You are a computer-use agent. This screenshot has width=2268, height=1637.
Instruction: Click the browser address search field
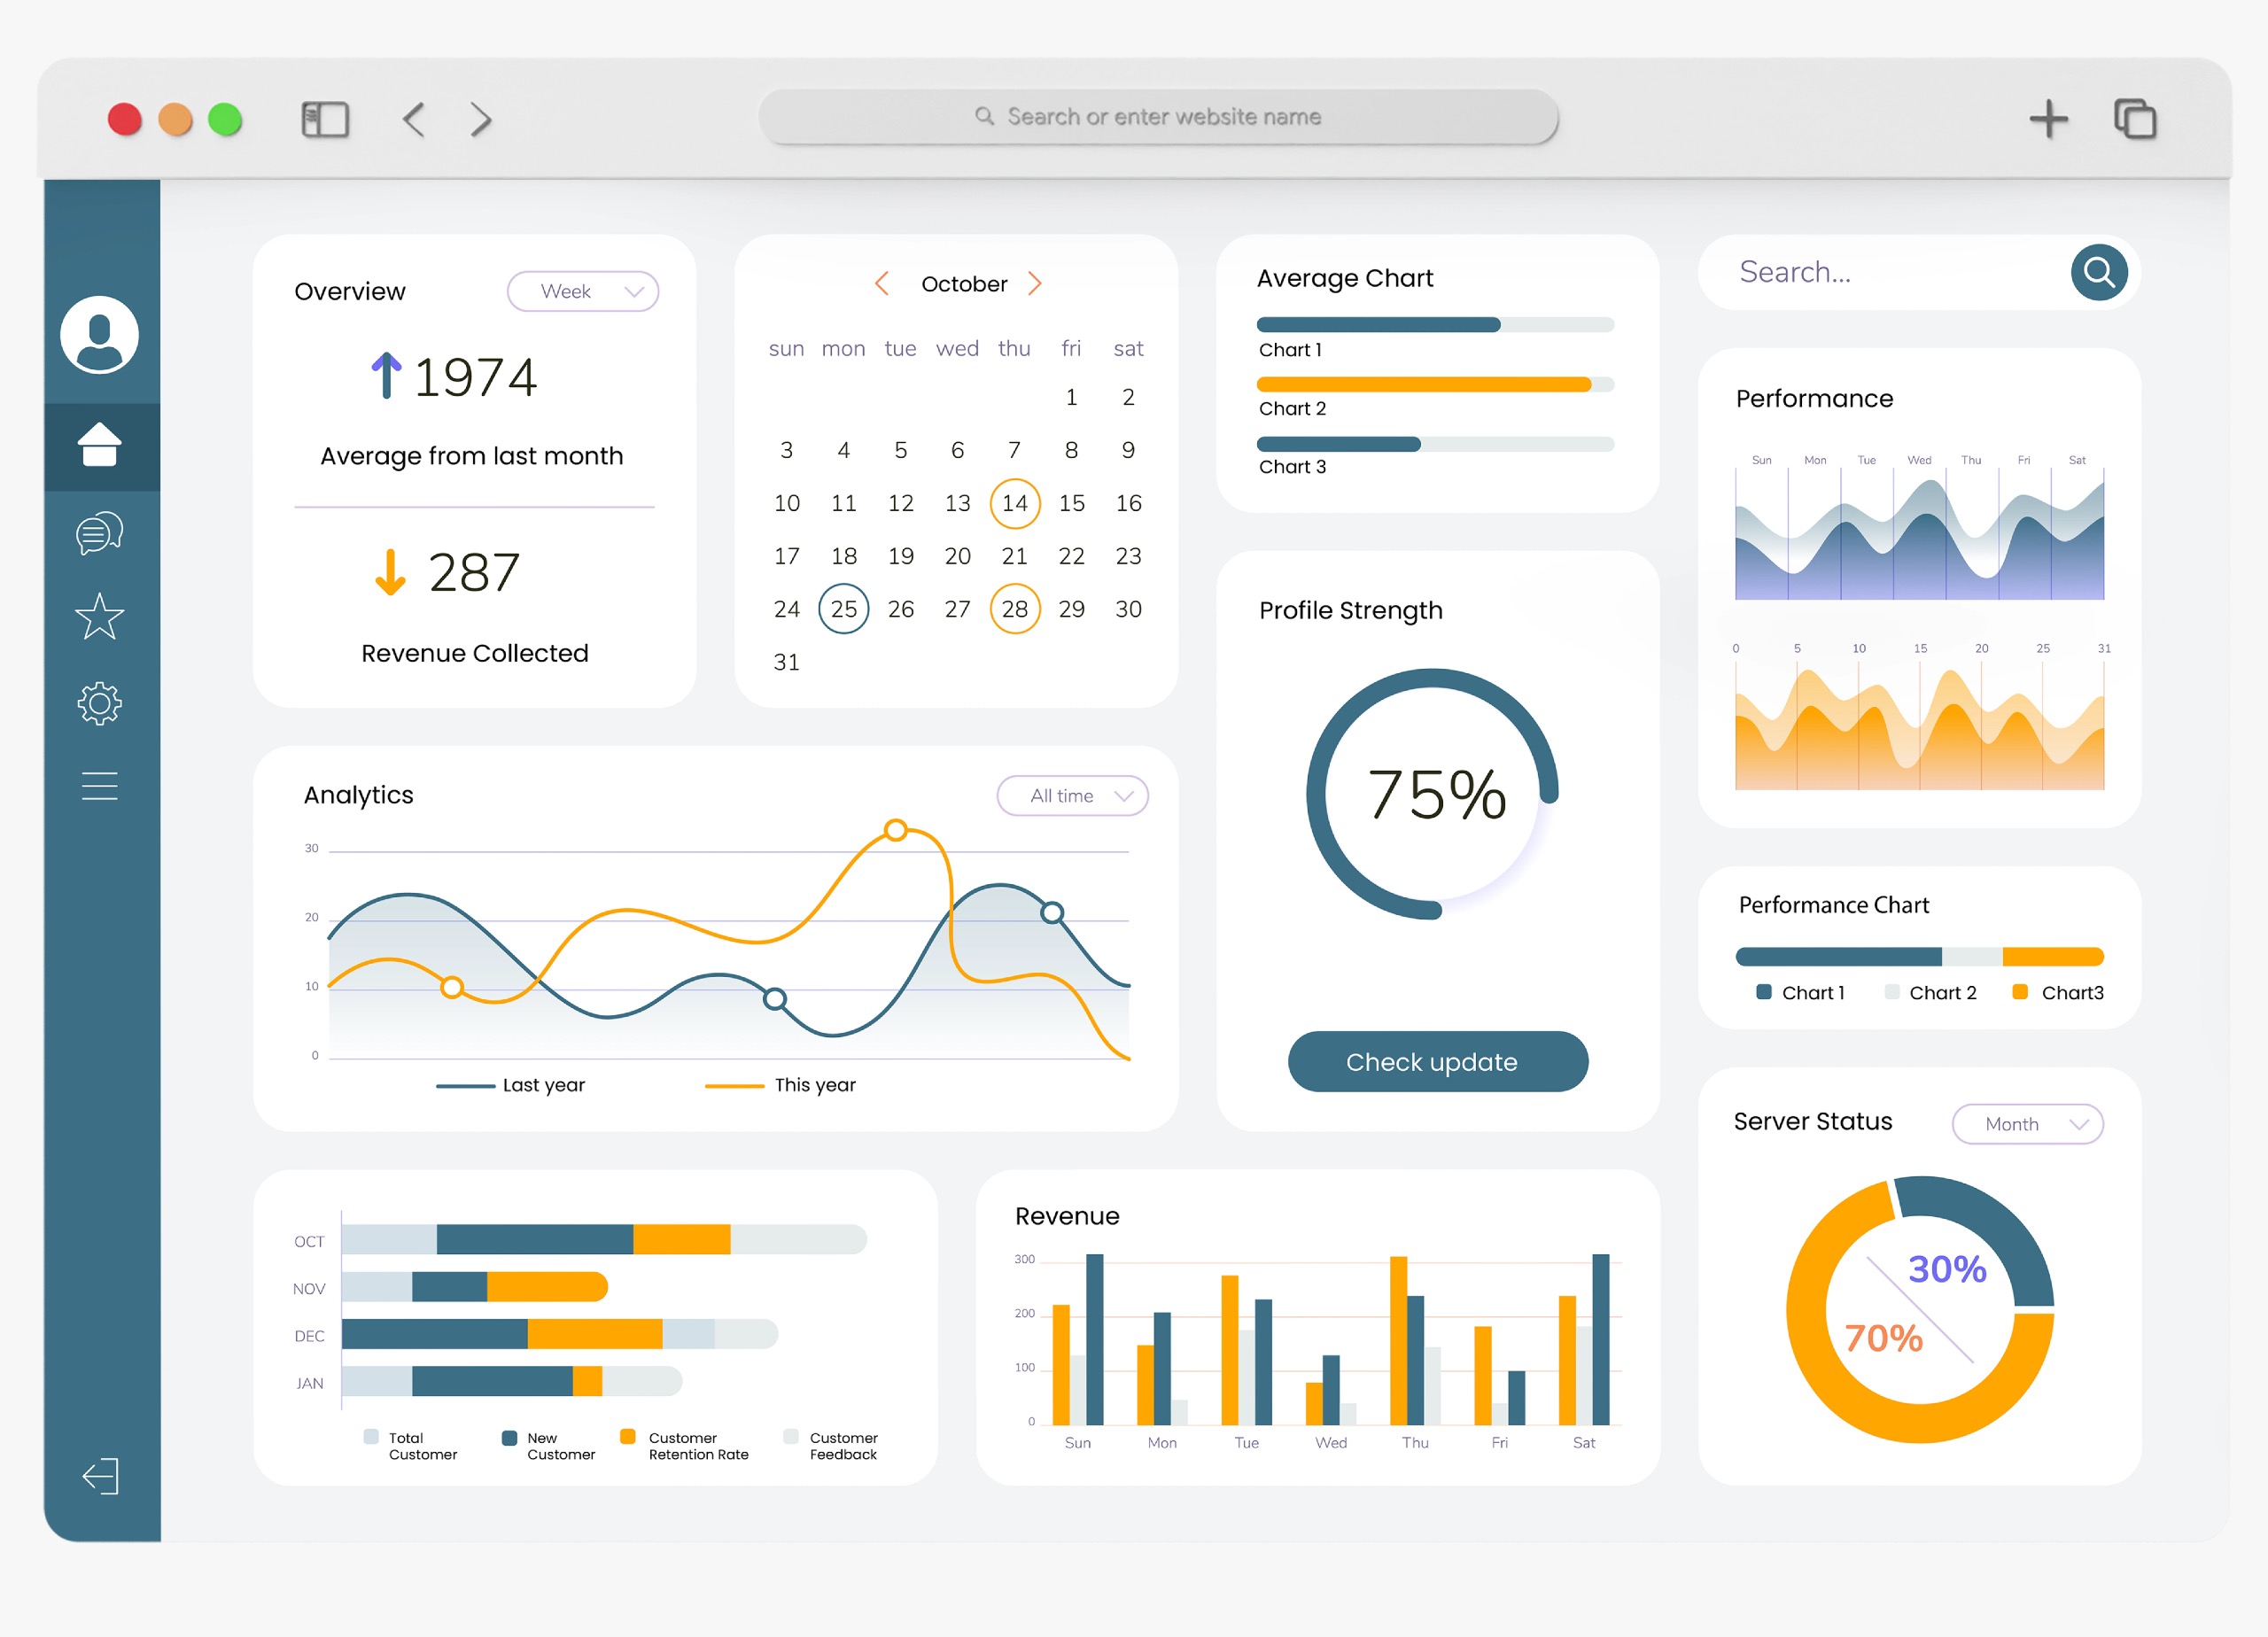(1158, 117)
